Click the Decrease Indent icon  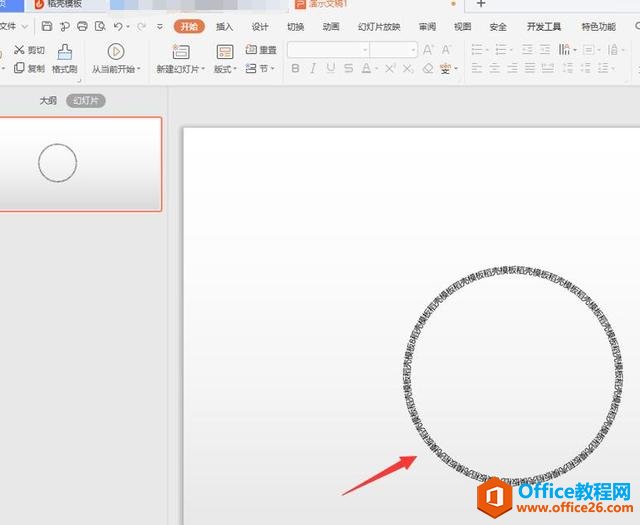[x=527, y=50]
